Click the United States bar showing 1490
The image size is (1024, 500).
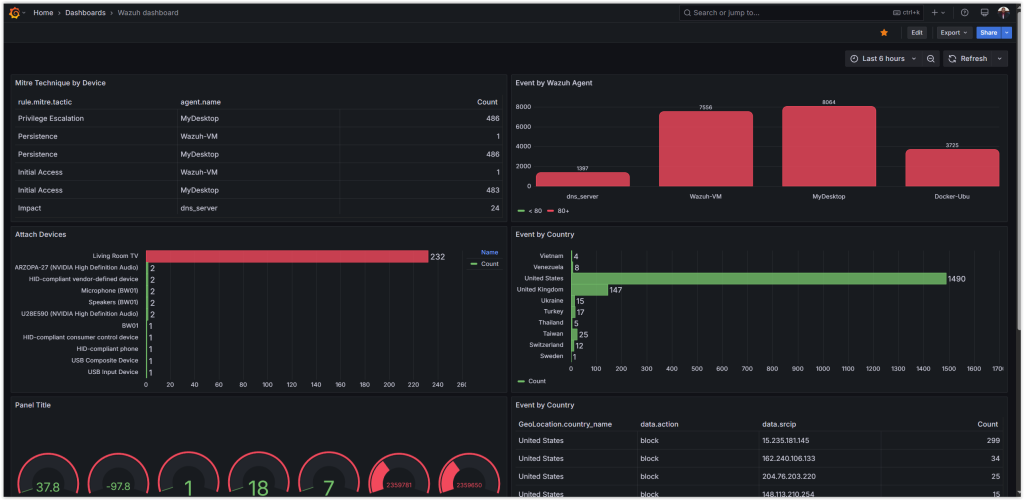coord(759,279)
